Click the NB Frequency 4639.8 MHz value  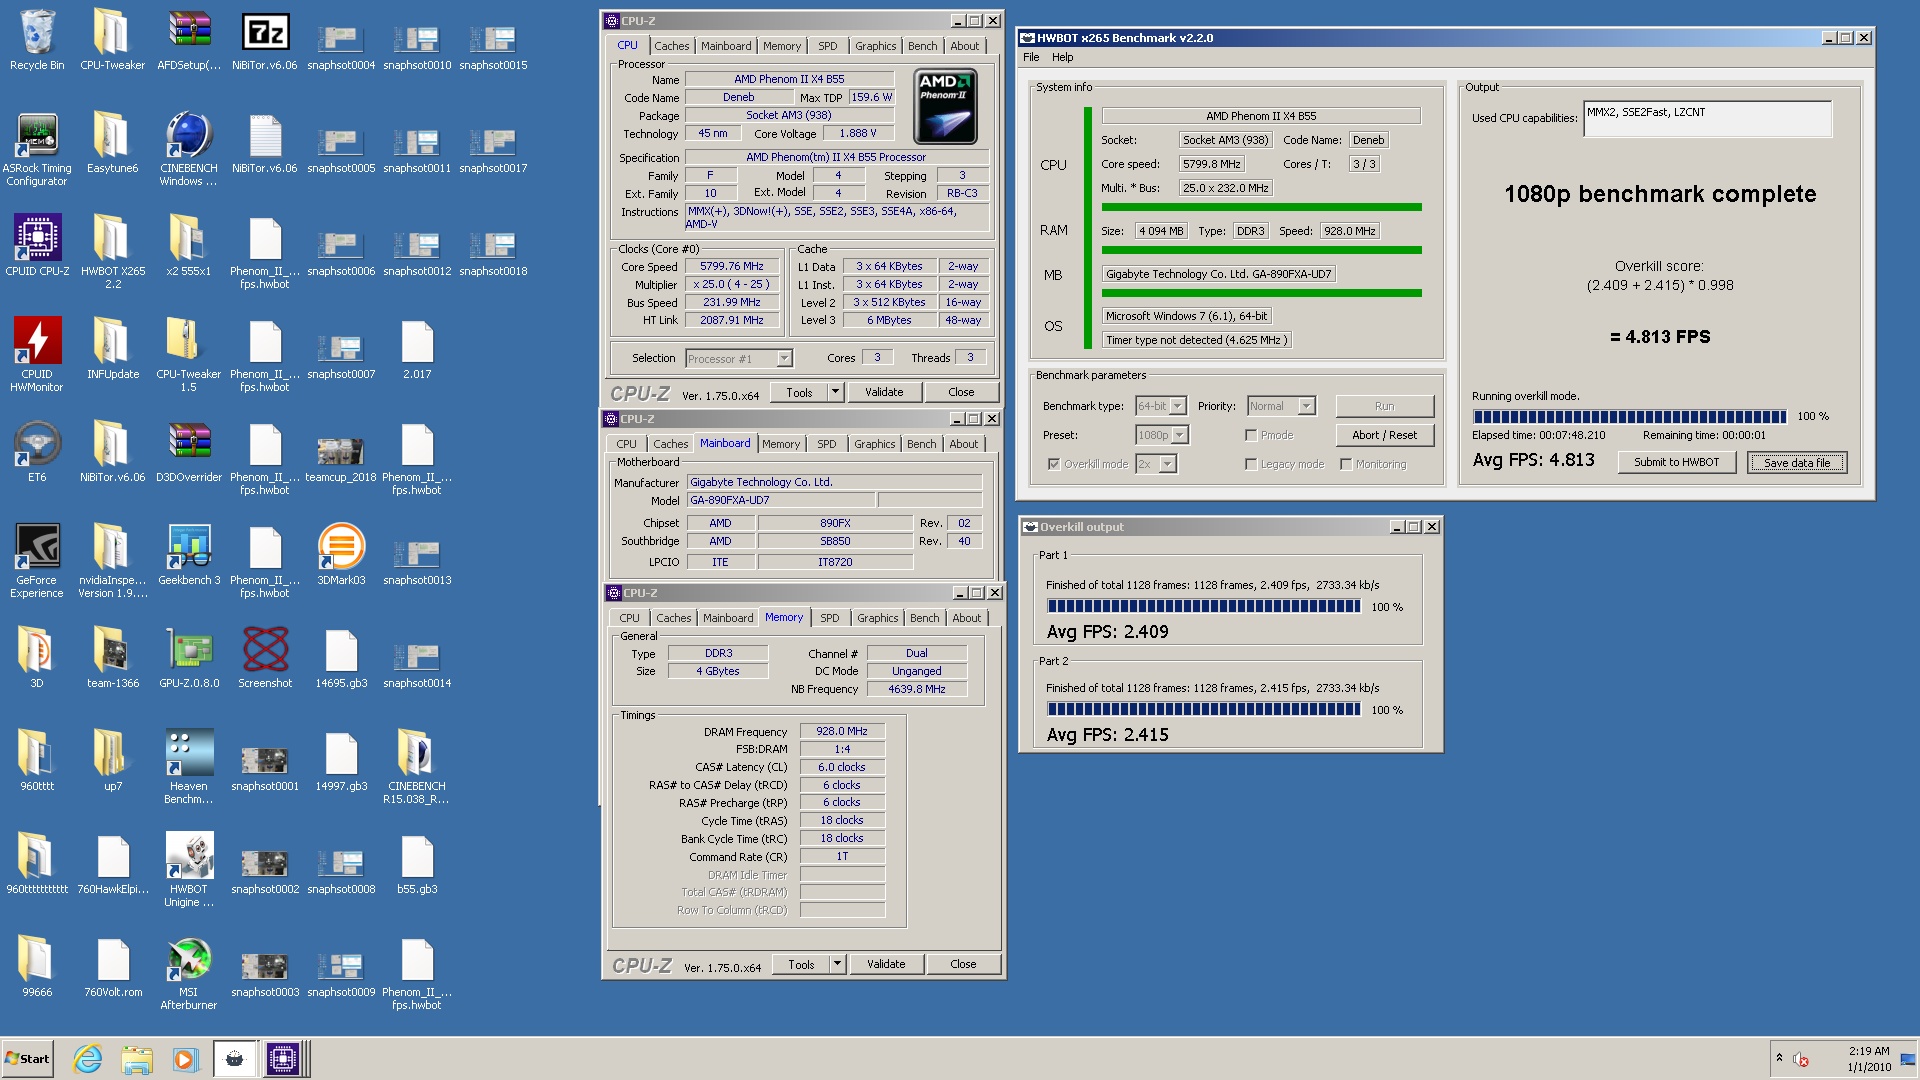click(x=917, y=689)
